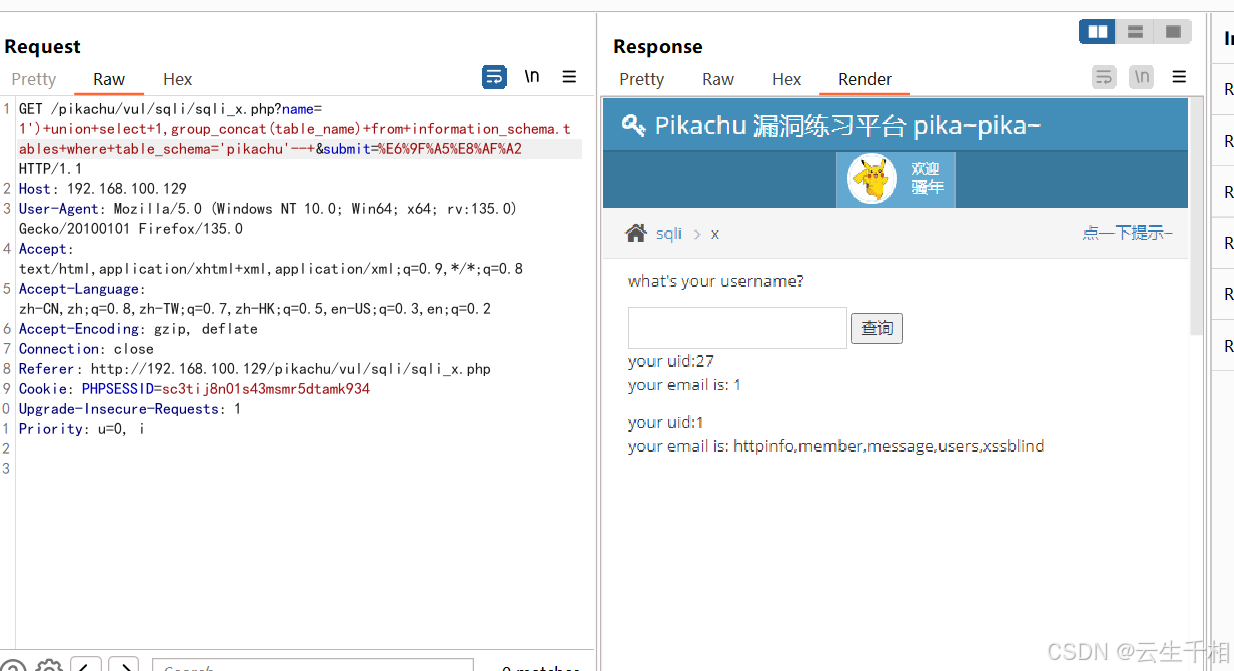
Task: Click the Accept-Language header name
Action: [82, 288]
